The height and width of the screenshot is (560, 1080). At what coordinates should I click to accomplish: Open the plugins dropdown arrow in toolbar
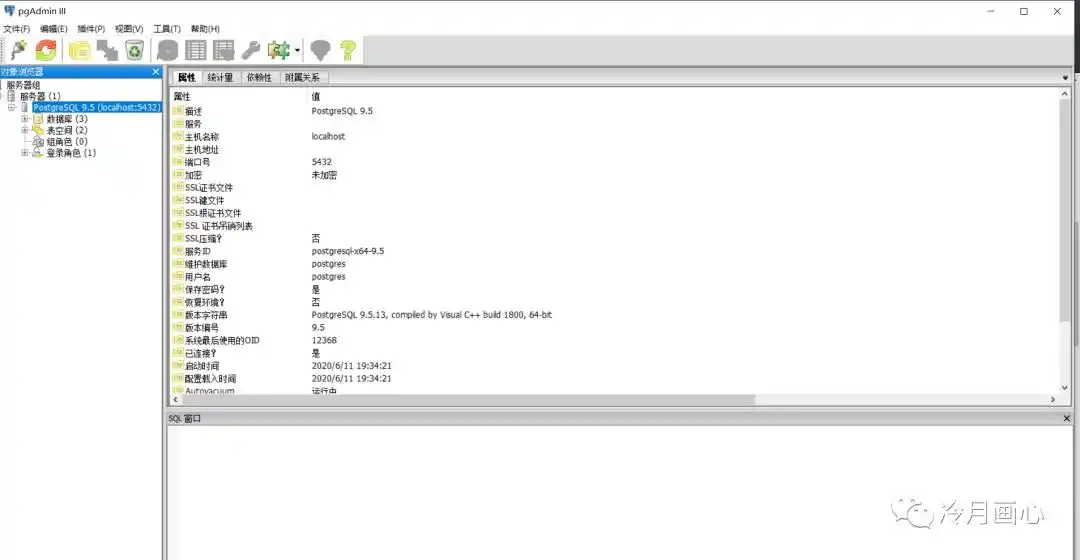point(297,51)
